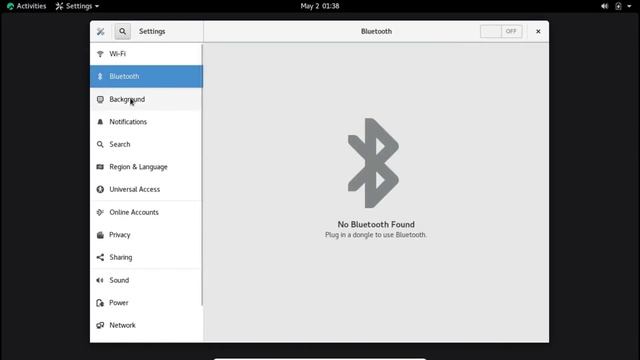Screen dimensions: 640x360
Task: Click the Sound speaker icon in sidebar
Action: point(100,280)
